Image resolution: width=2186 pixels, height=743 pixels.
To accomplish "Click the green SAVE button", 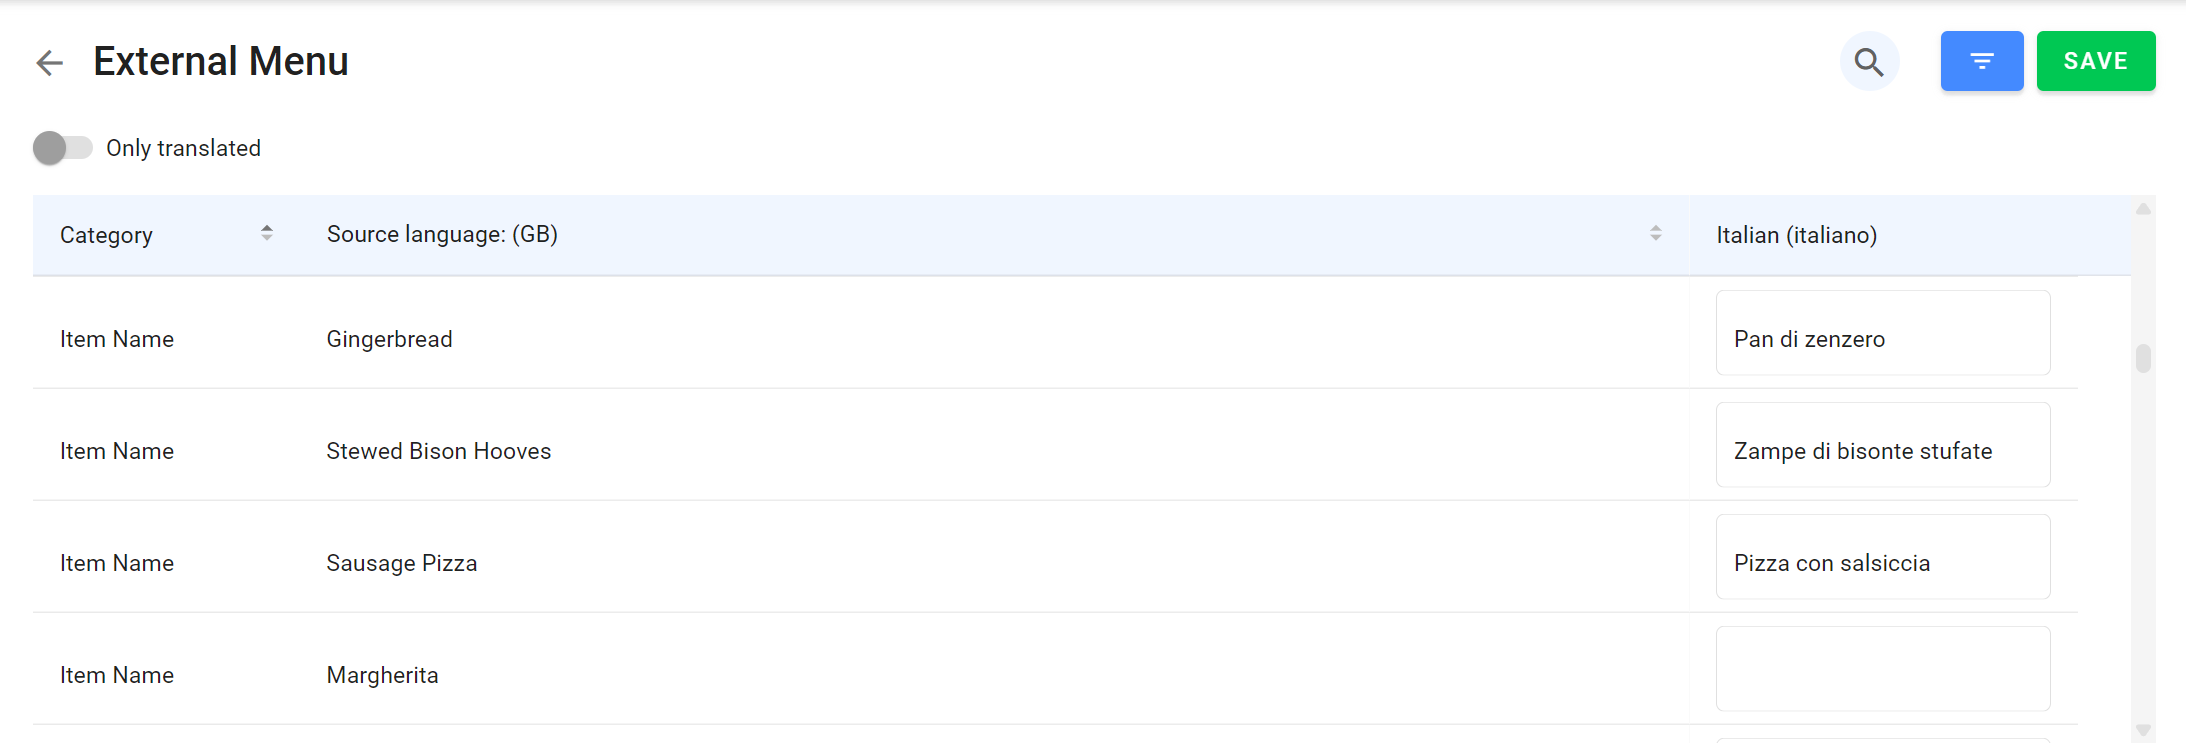I will pyautogui.click(x=2095, y=61).
